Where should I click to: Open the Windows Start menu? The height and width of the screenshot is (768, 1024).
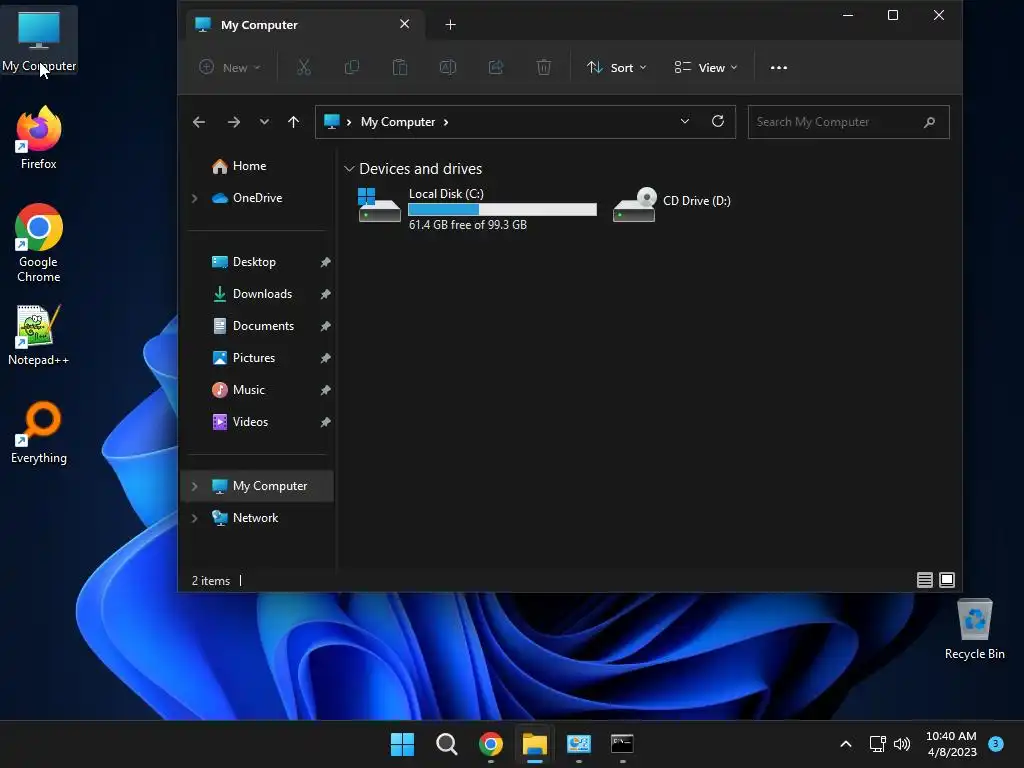(402, 744)
